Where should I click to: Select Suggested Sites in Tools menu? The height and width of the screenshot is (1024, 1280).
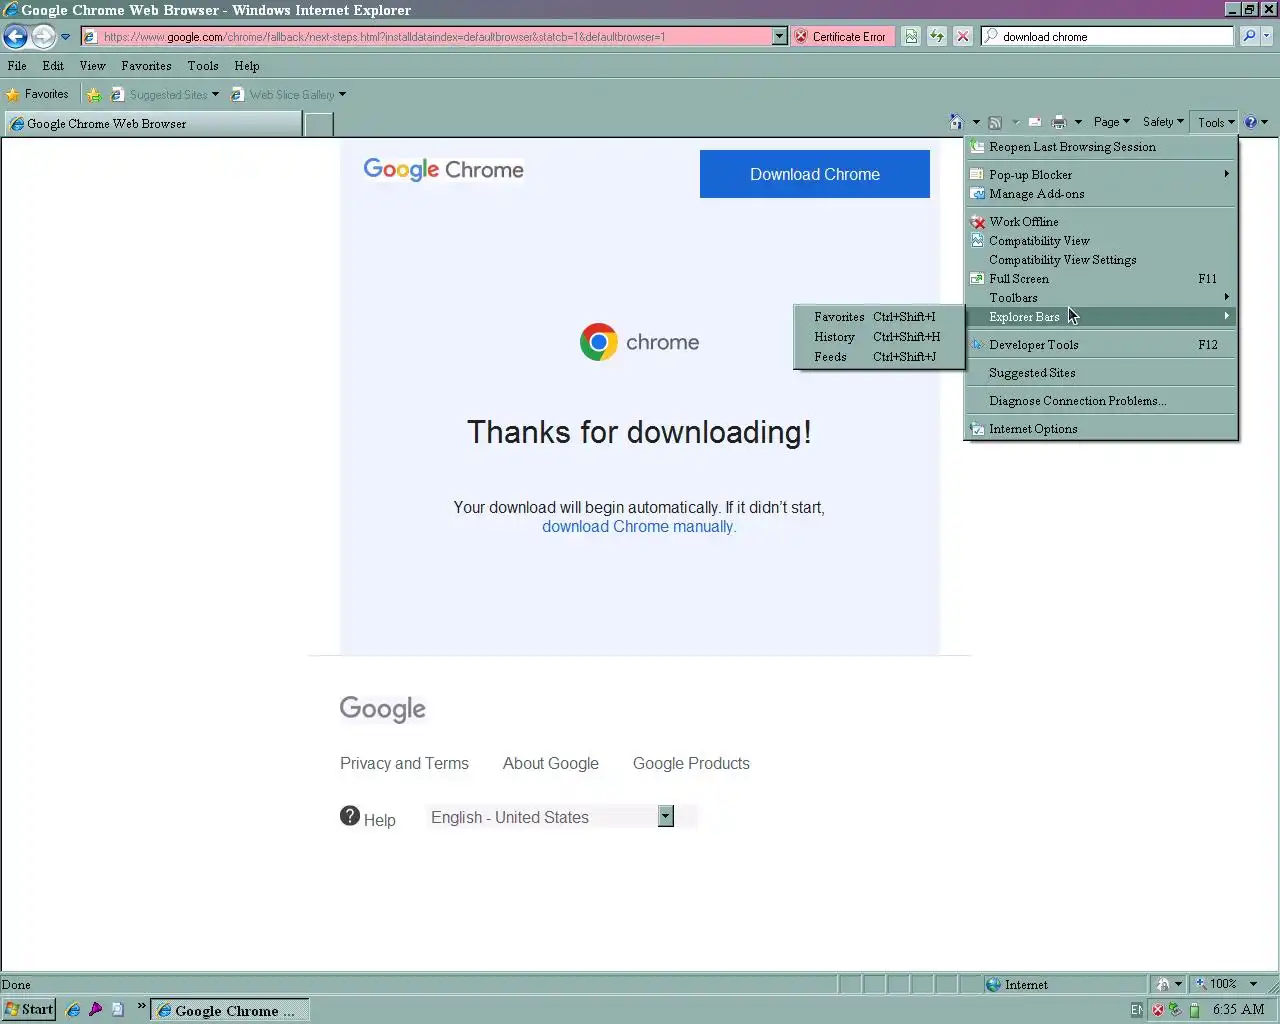(1101, 373)
